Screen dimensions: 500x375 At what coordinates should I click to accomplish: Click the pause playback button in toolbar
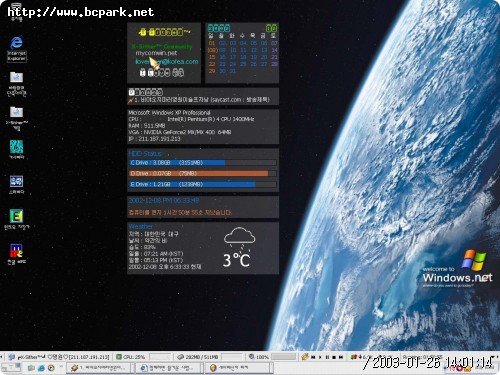pyautogui.click(x=327, y=357)
